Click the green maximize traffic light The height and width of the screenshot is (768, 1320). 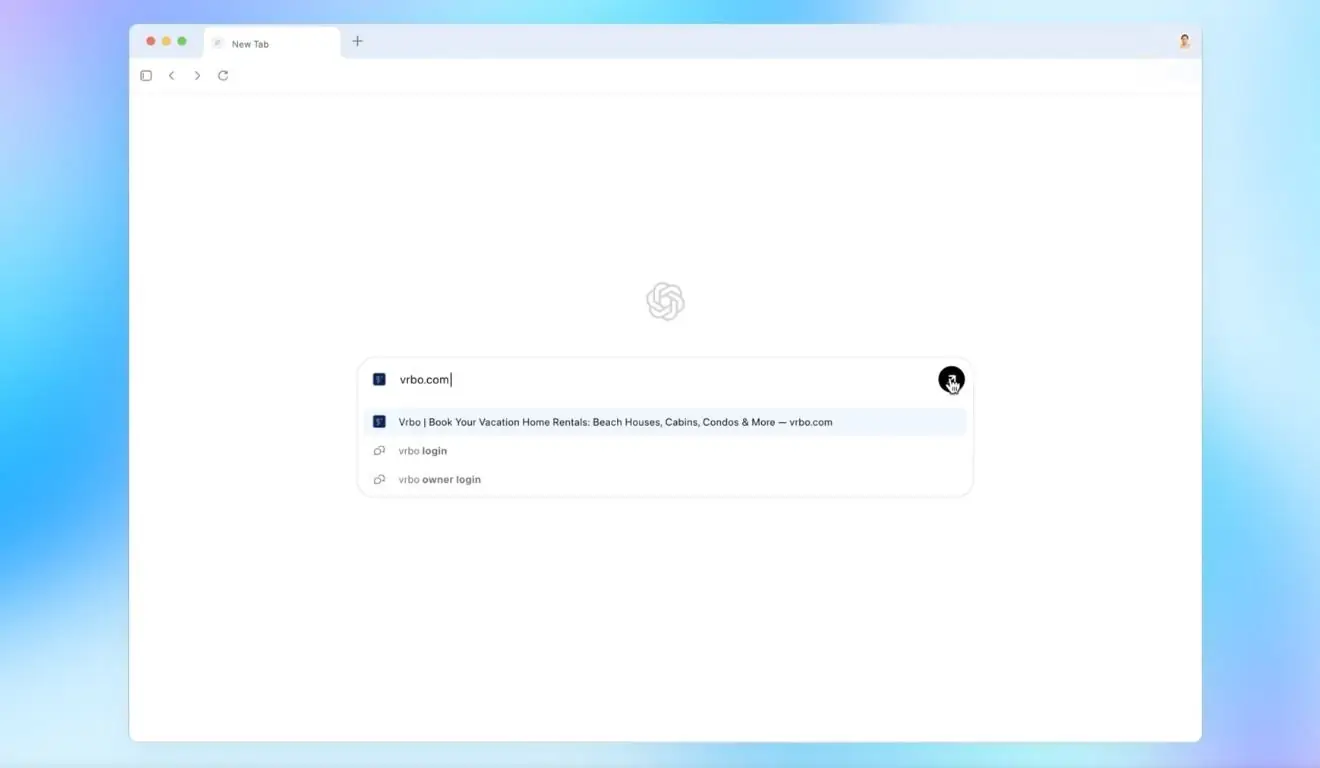tap(181, 41)
